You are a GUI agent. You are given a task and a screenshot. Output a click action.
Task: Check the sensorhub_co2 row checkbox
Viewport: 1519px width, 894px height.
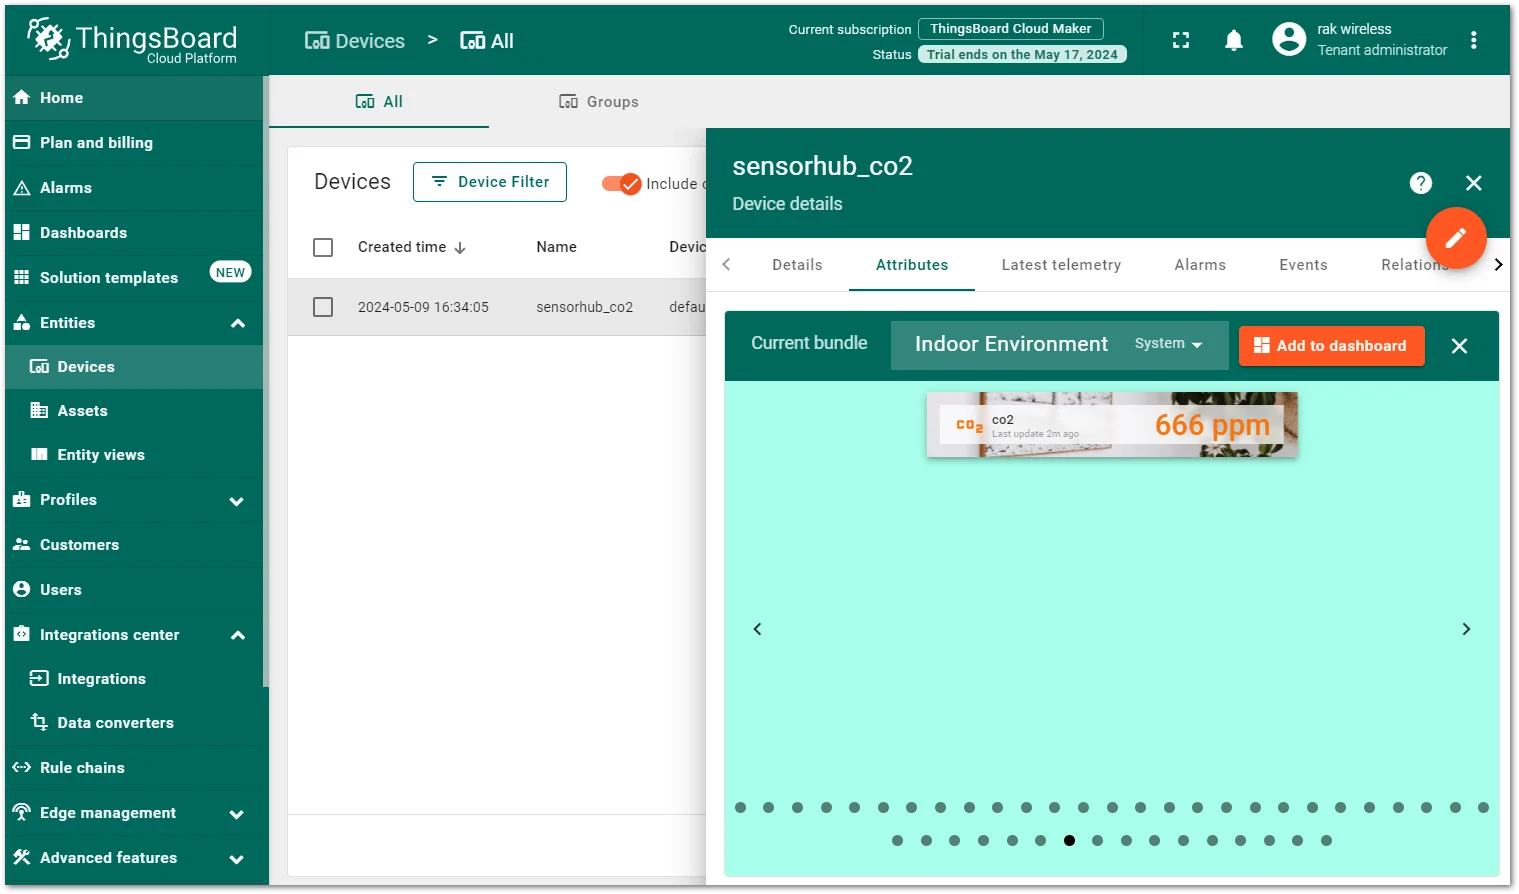(323, 307)
